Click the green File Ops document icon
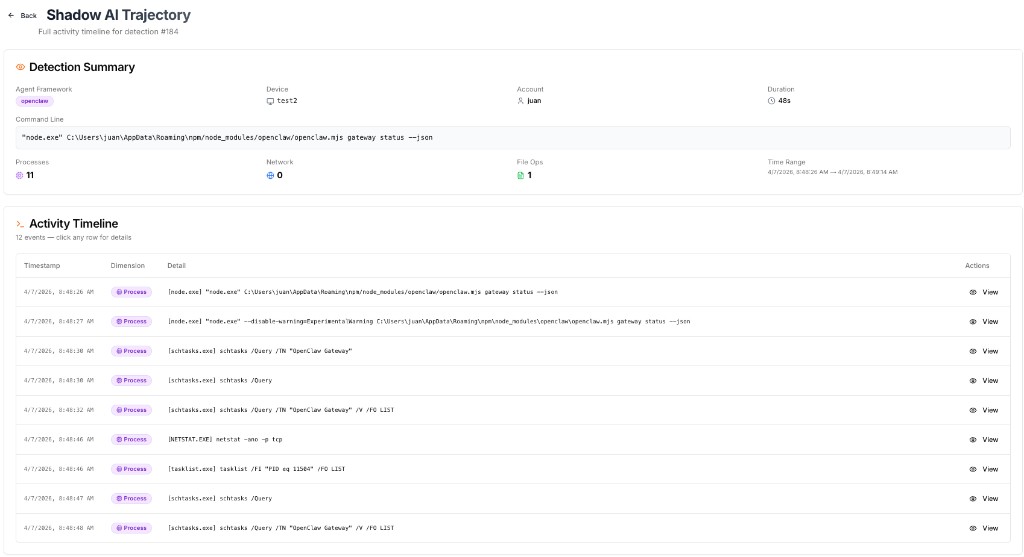Screen dimensions: 1024x557 [x=520, y=175]
